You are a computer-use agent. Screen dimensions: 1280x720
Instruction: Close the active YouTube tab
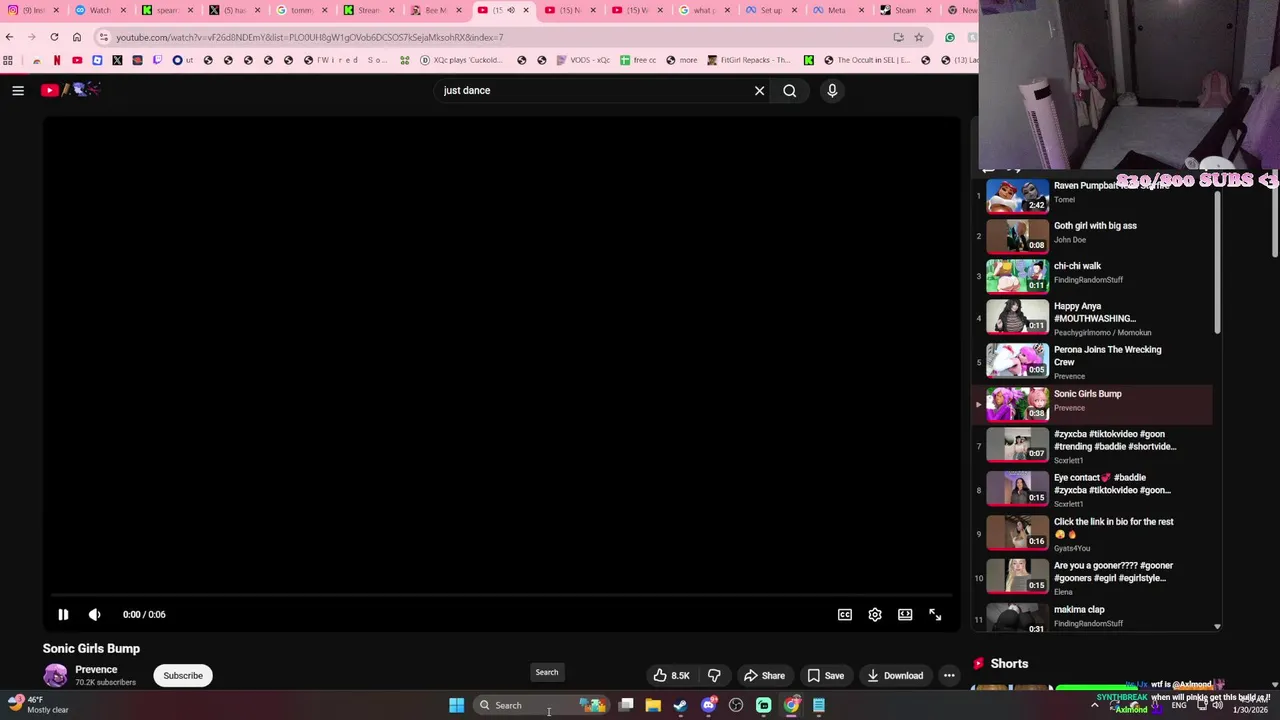(x=526, y=10)
